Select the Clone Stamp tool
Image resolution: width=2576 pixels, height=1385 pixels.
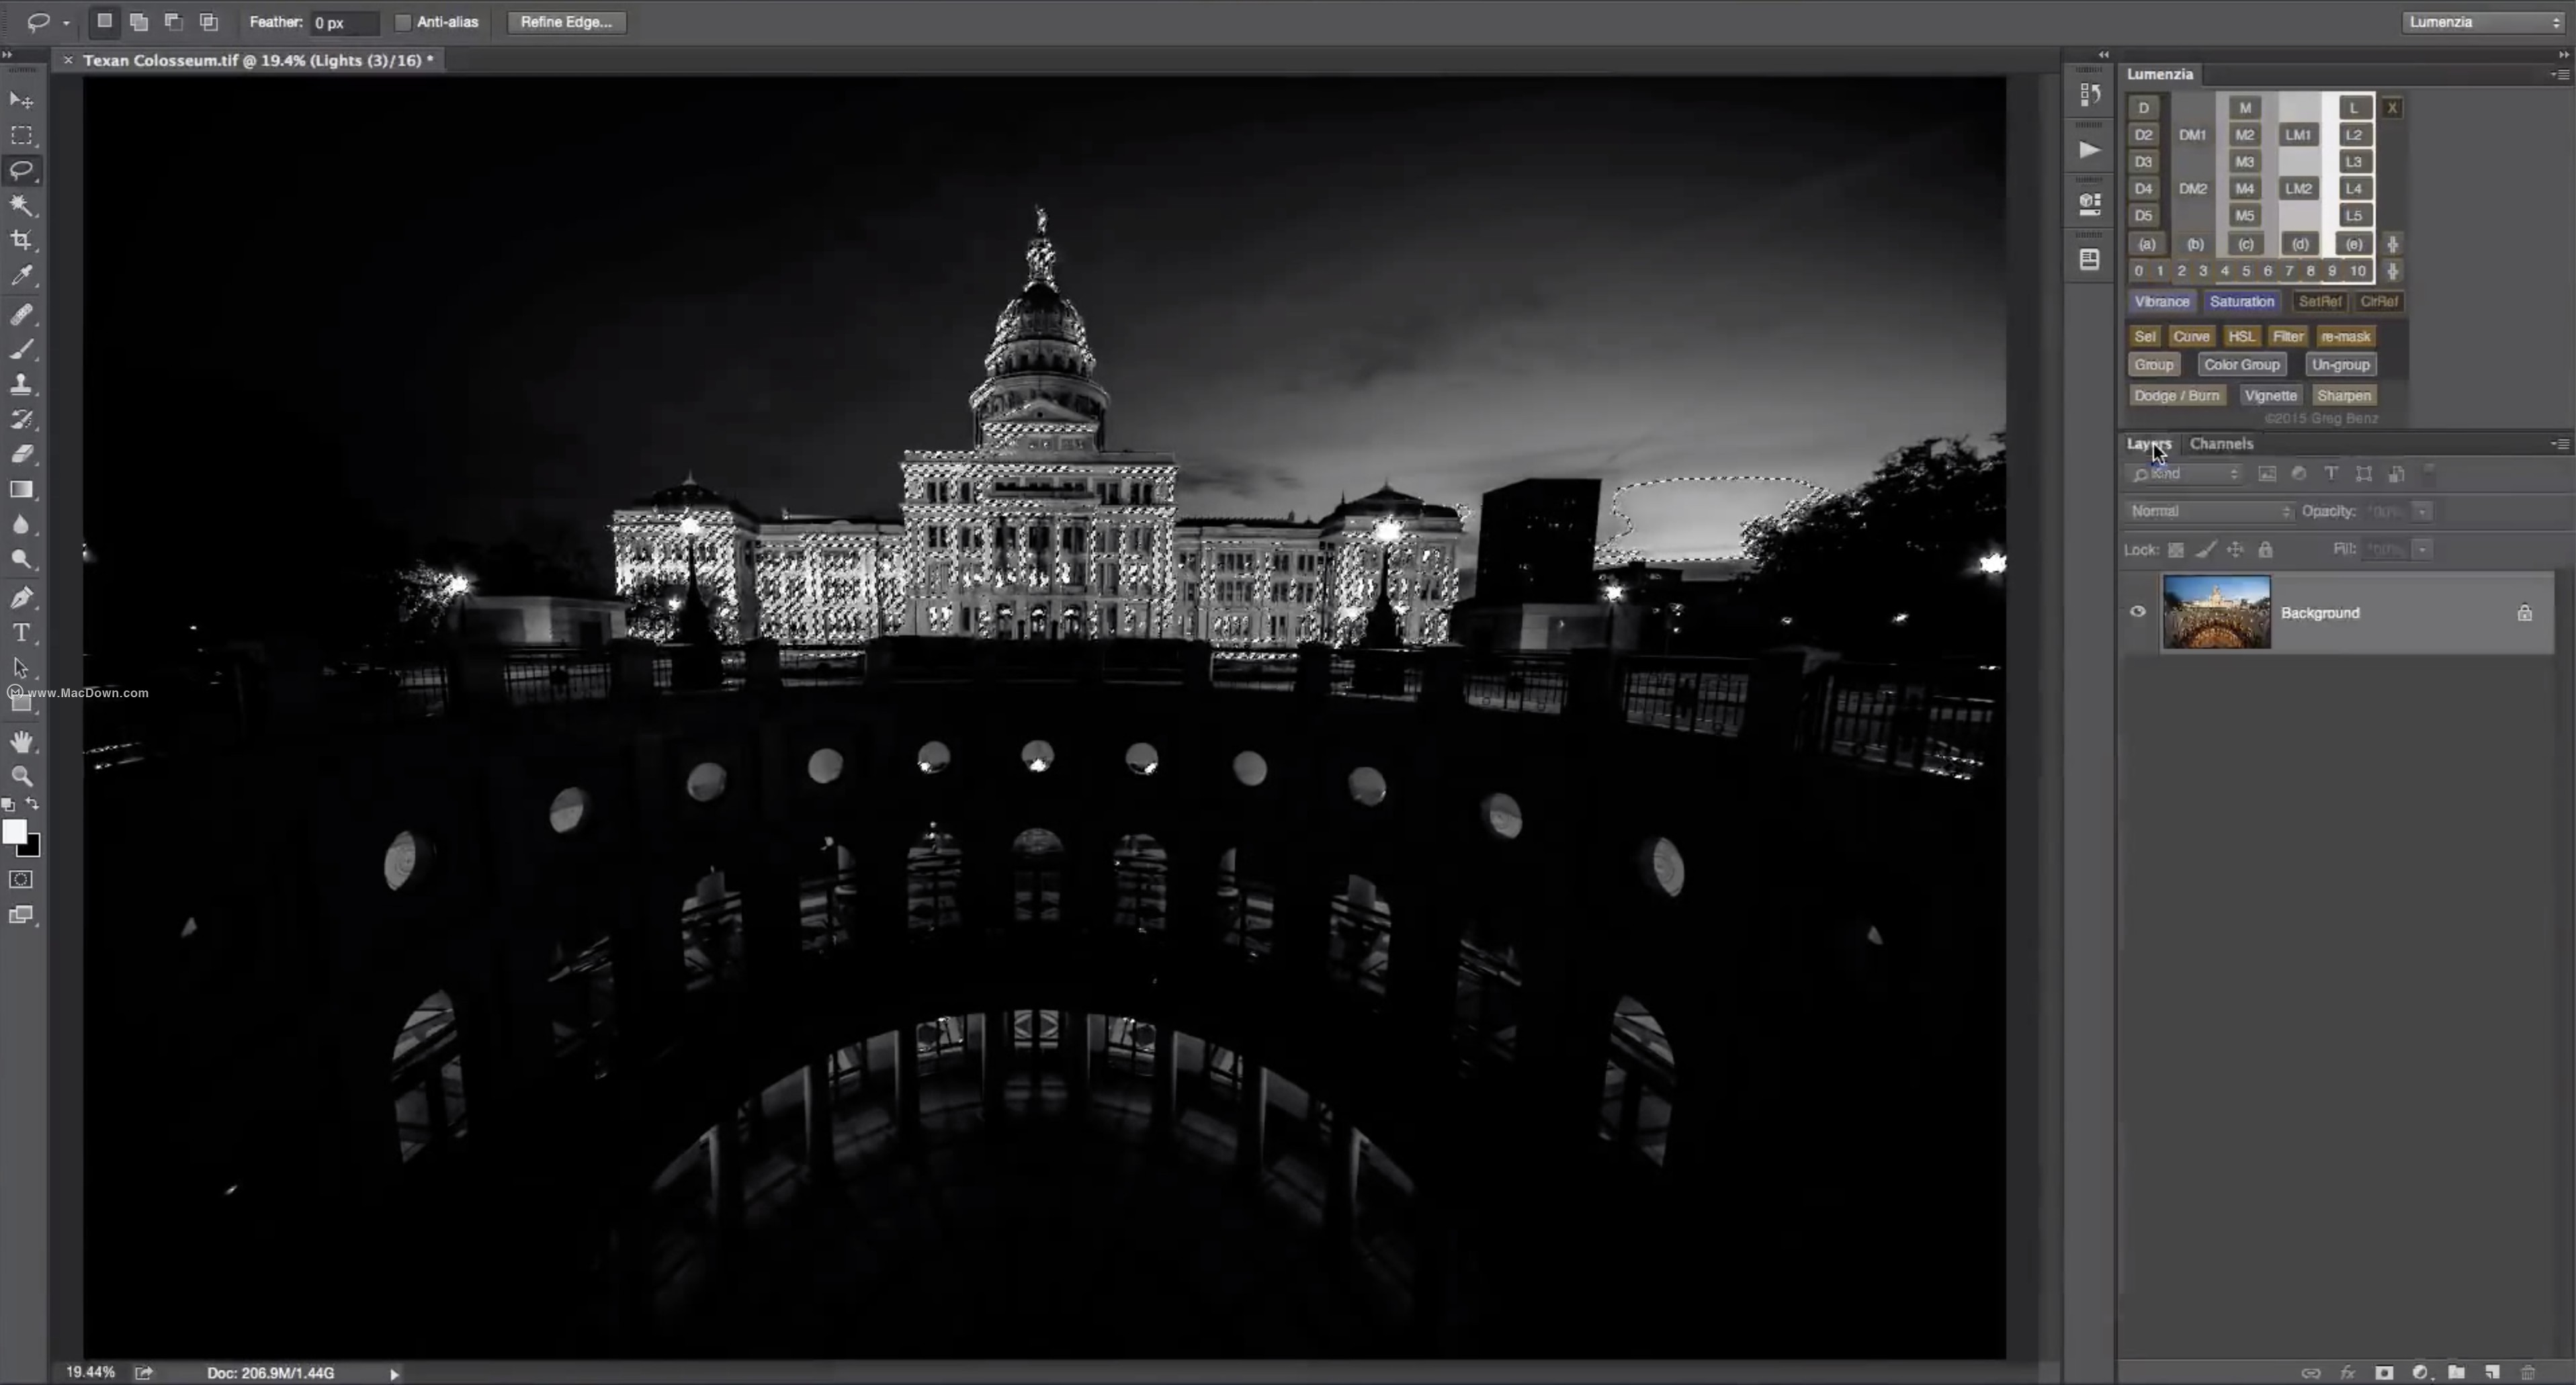point(21,384)
